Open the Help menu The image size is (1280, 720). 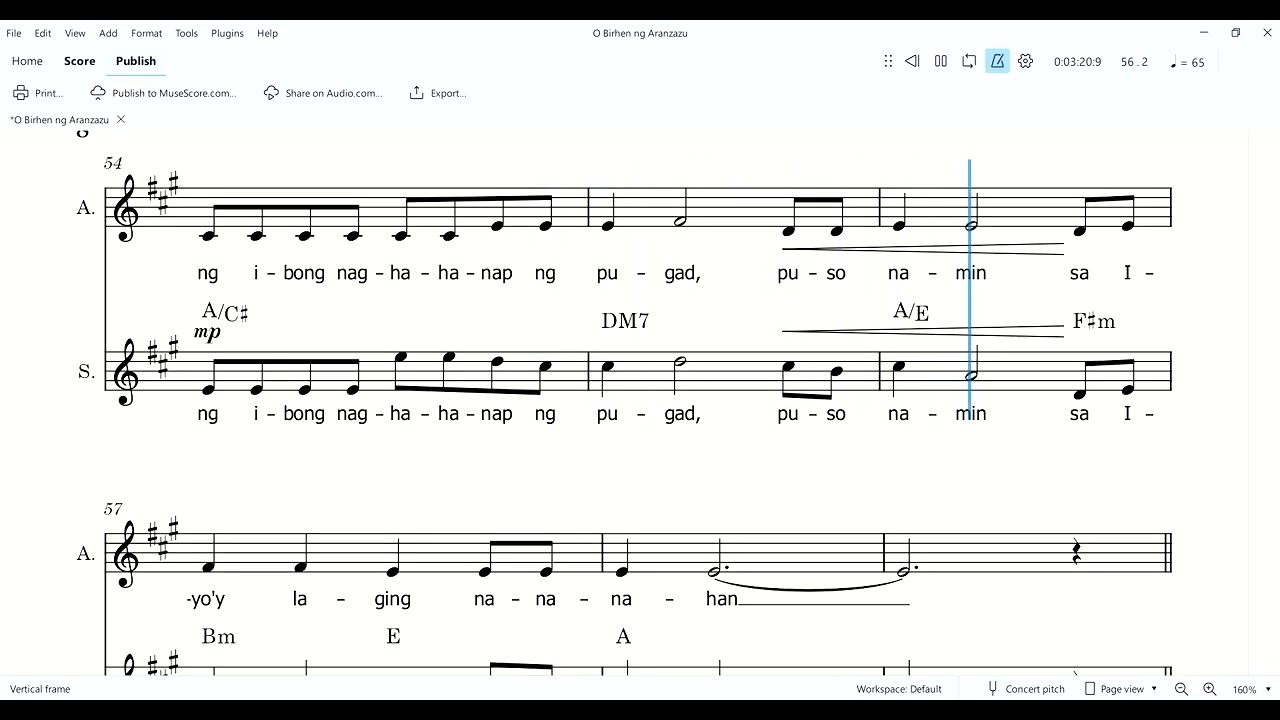point(267,33)
